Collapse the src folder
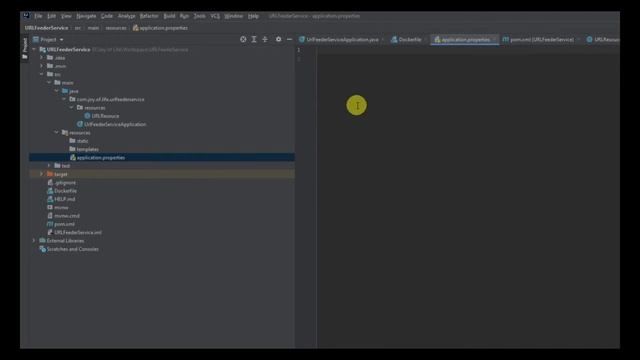 click(42, 74)
